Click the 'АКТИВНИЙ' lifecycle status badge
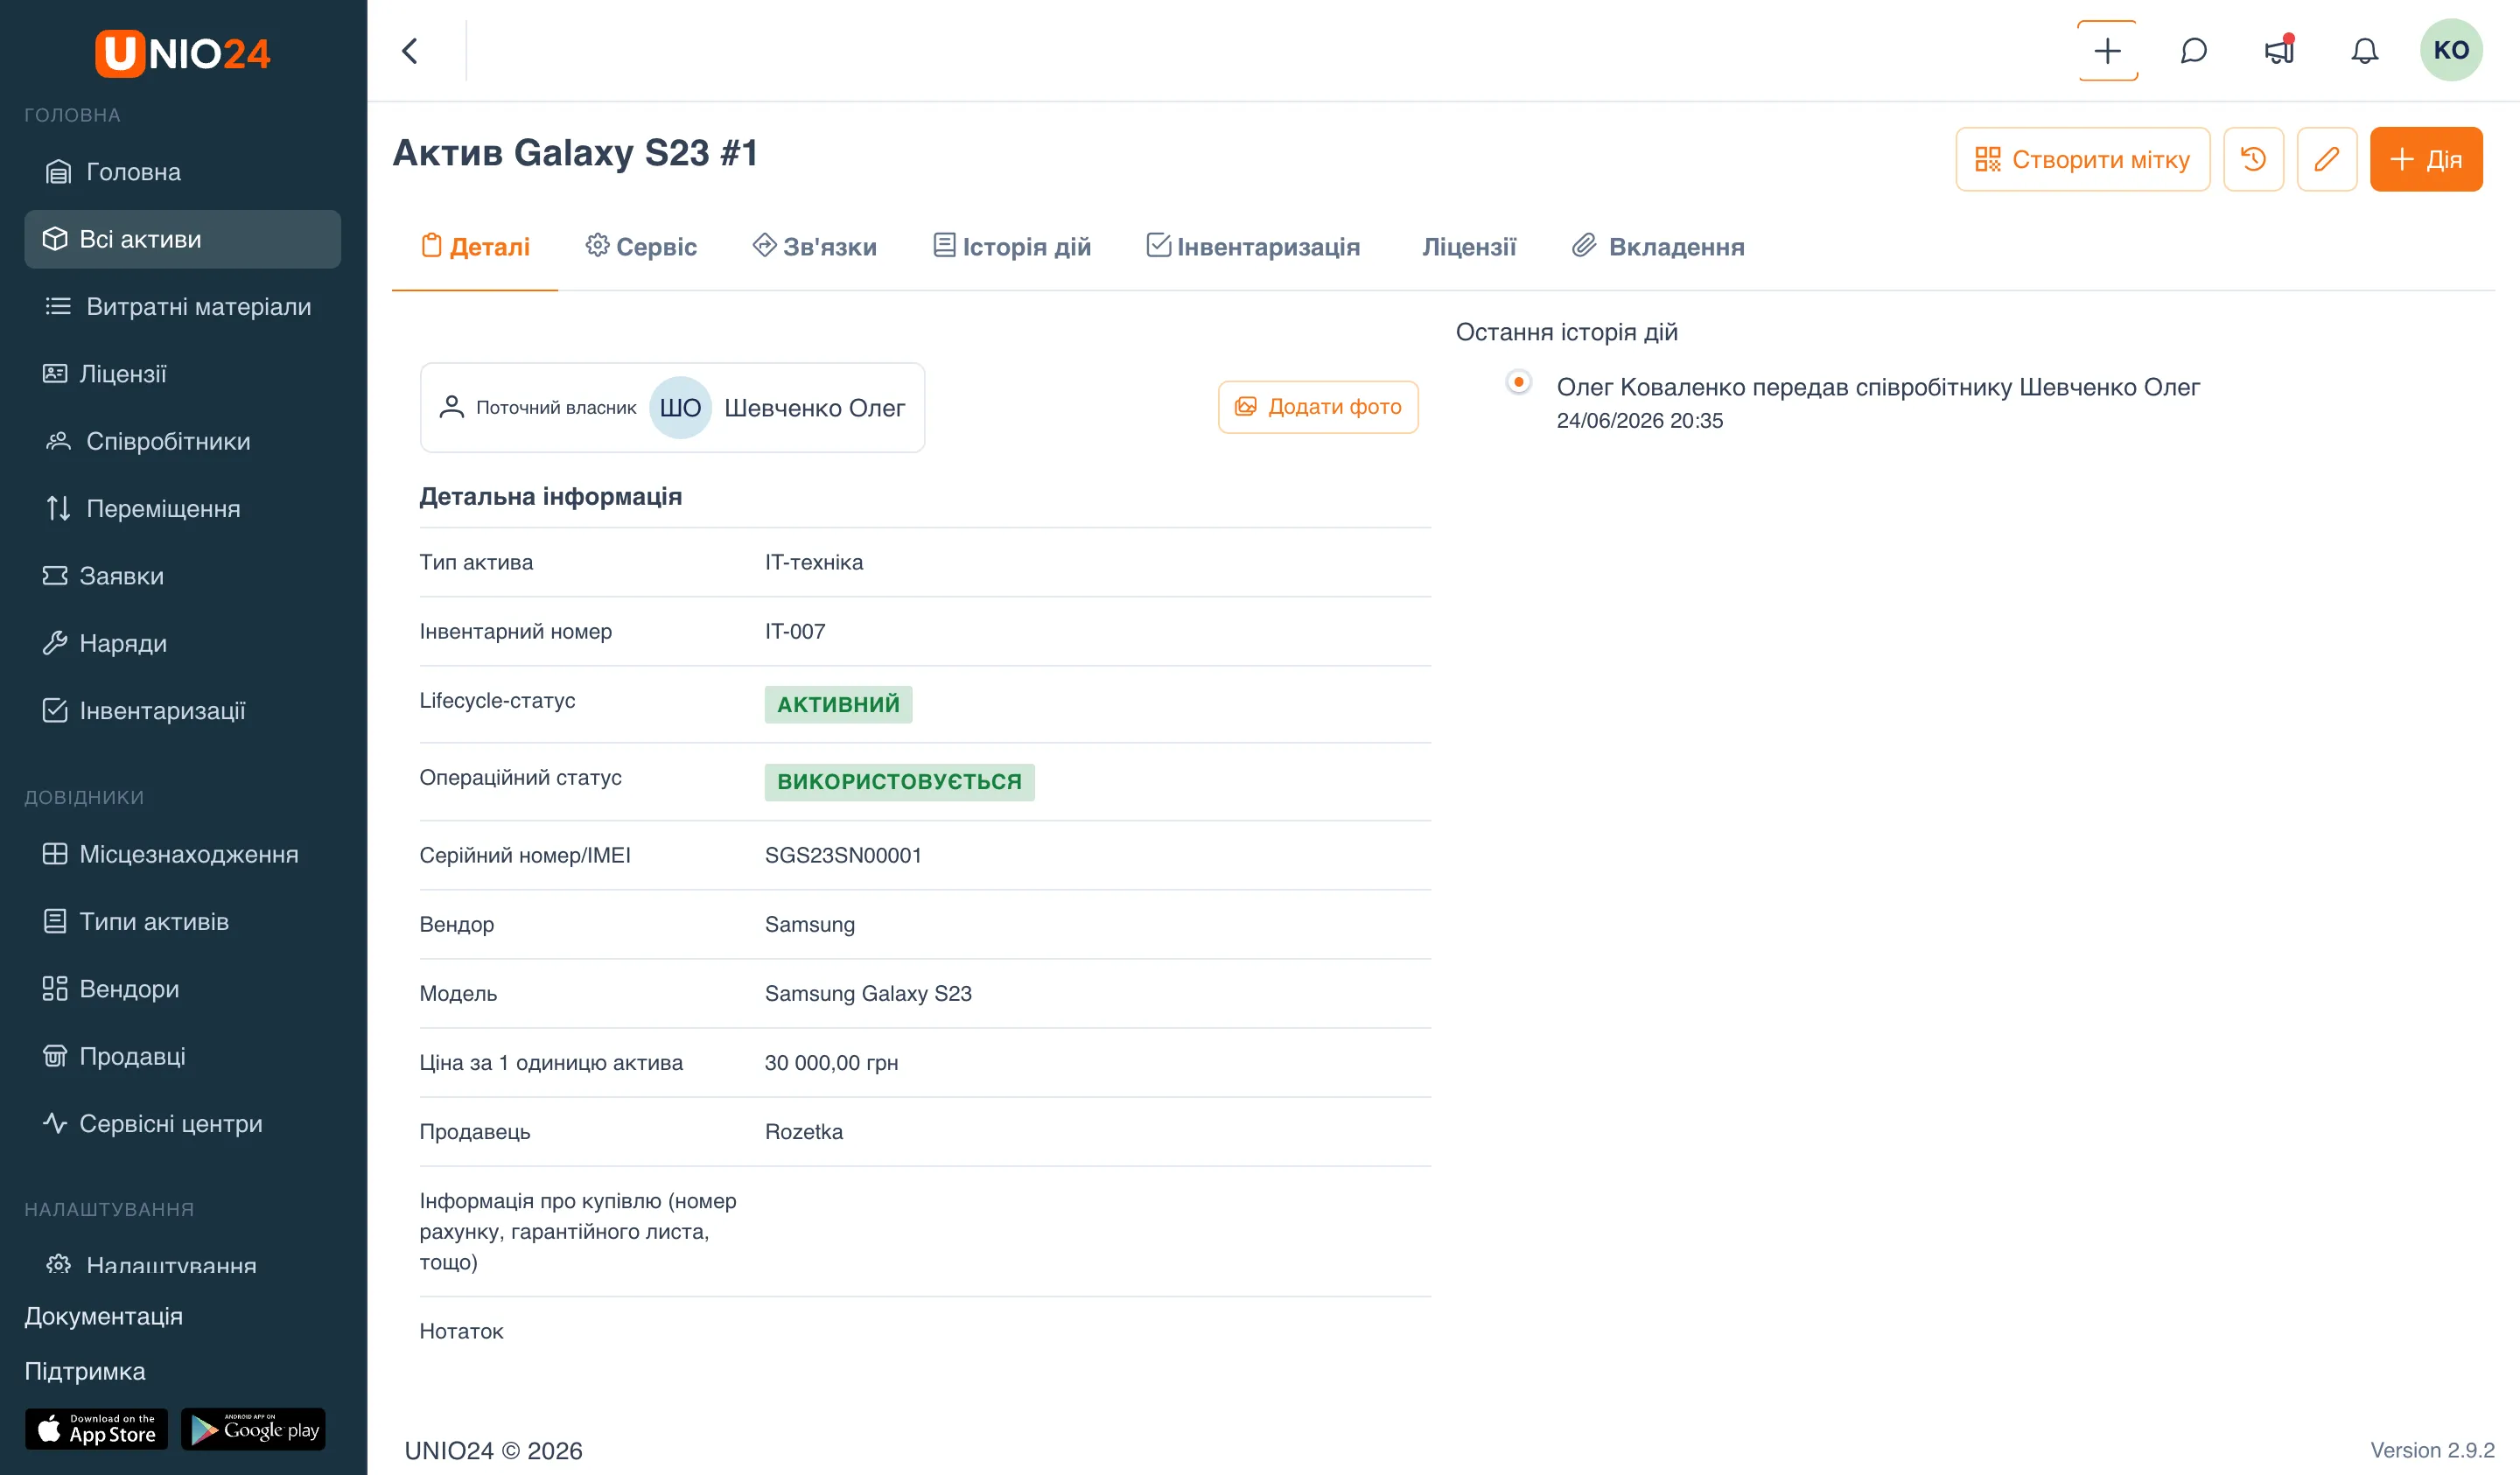This screenshot has width=2520, height=1475. 838,705
